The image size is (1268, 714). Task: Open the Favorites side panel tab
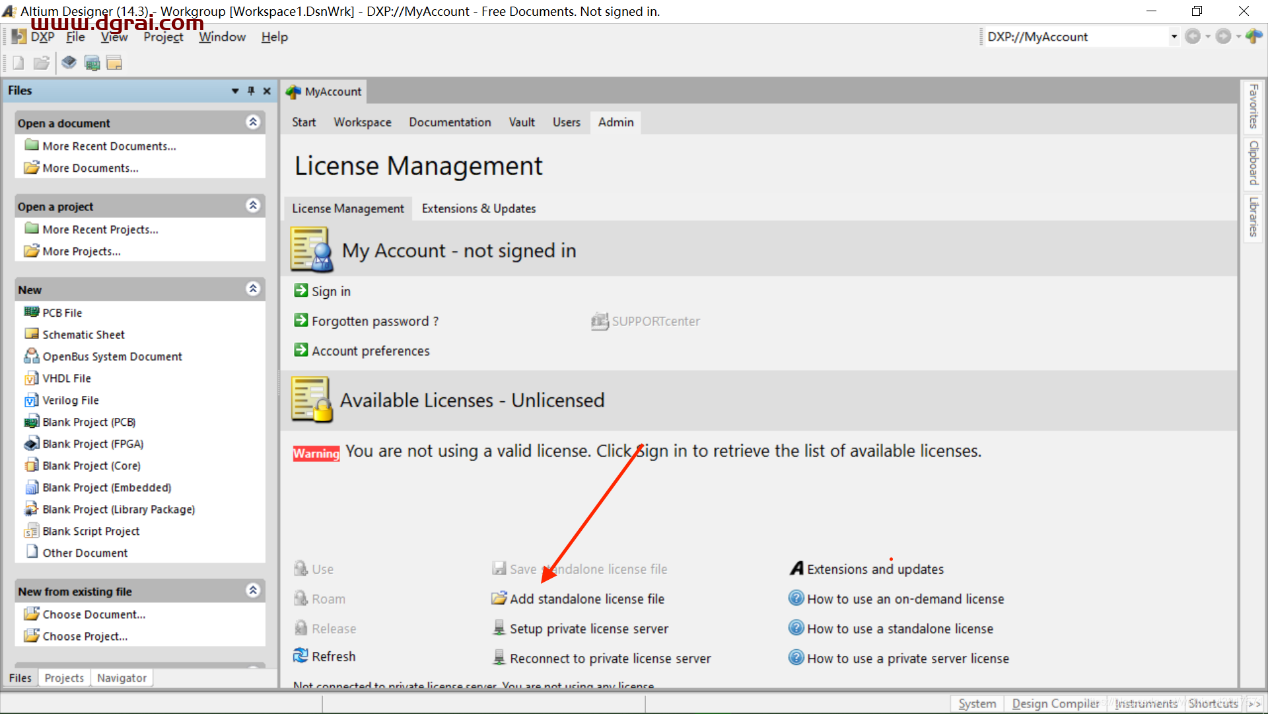tap(1253, 107)
